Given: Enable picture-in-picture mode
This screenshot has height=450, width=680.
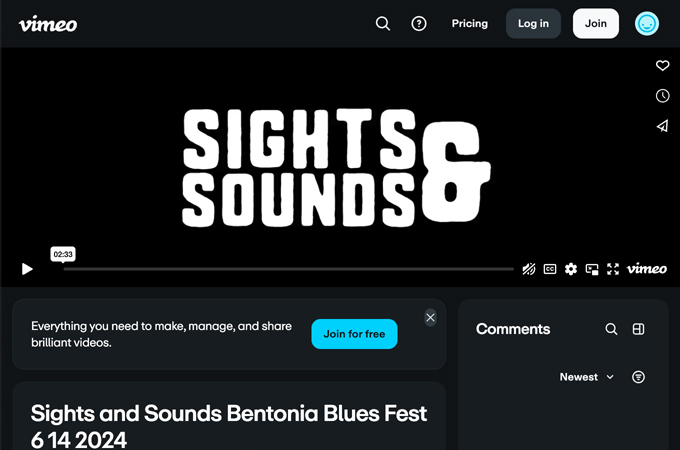Looking at the screenshot, I should 592,269.
